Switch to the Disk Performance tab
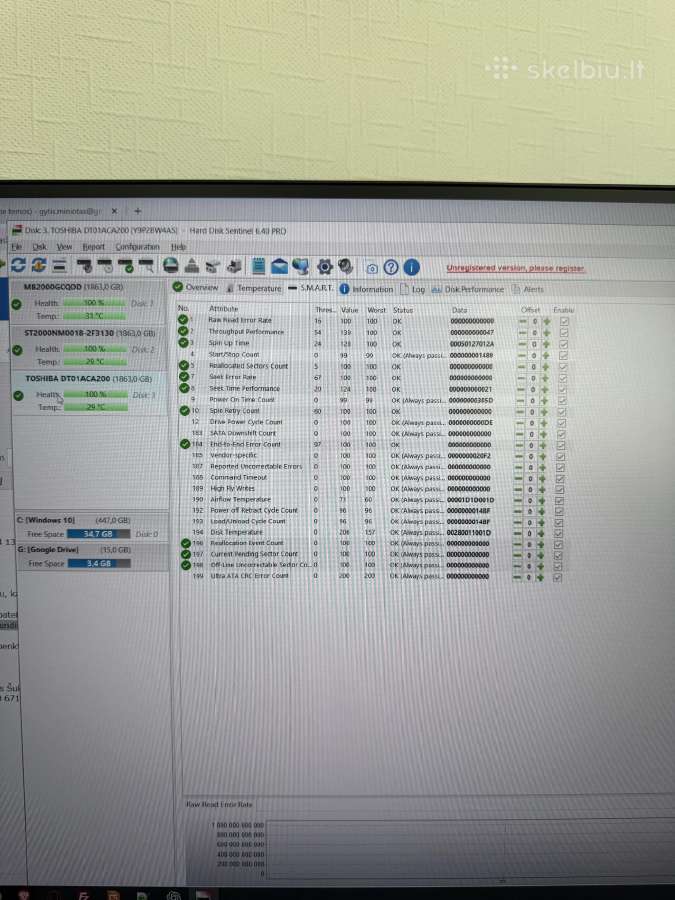The height and width of the screenshot is (900, 675). point(467,289)
